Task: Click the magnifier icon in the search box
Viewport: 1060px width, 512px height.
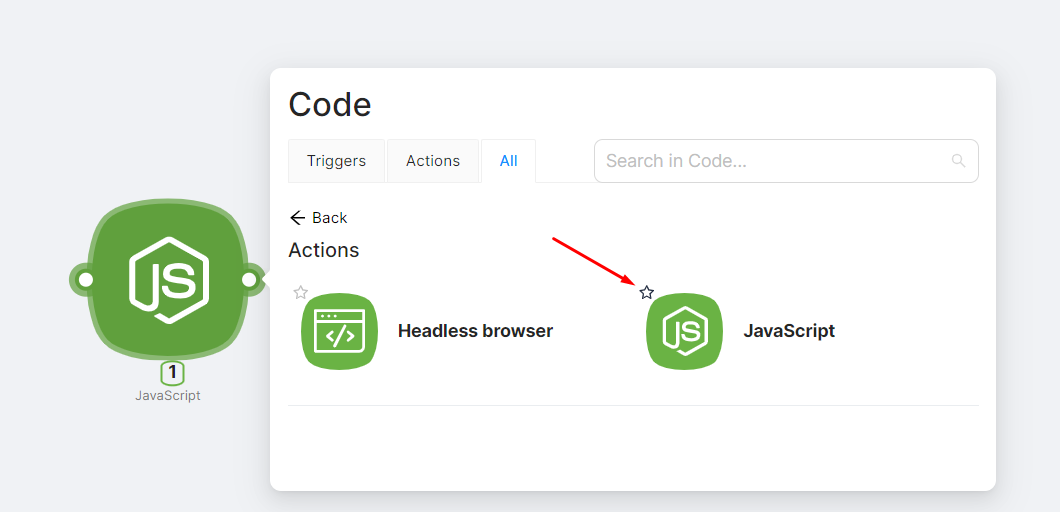Action: (958, 161)
